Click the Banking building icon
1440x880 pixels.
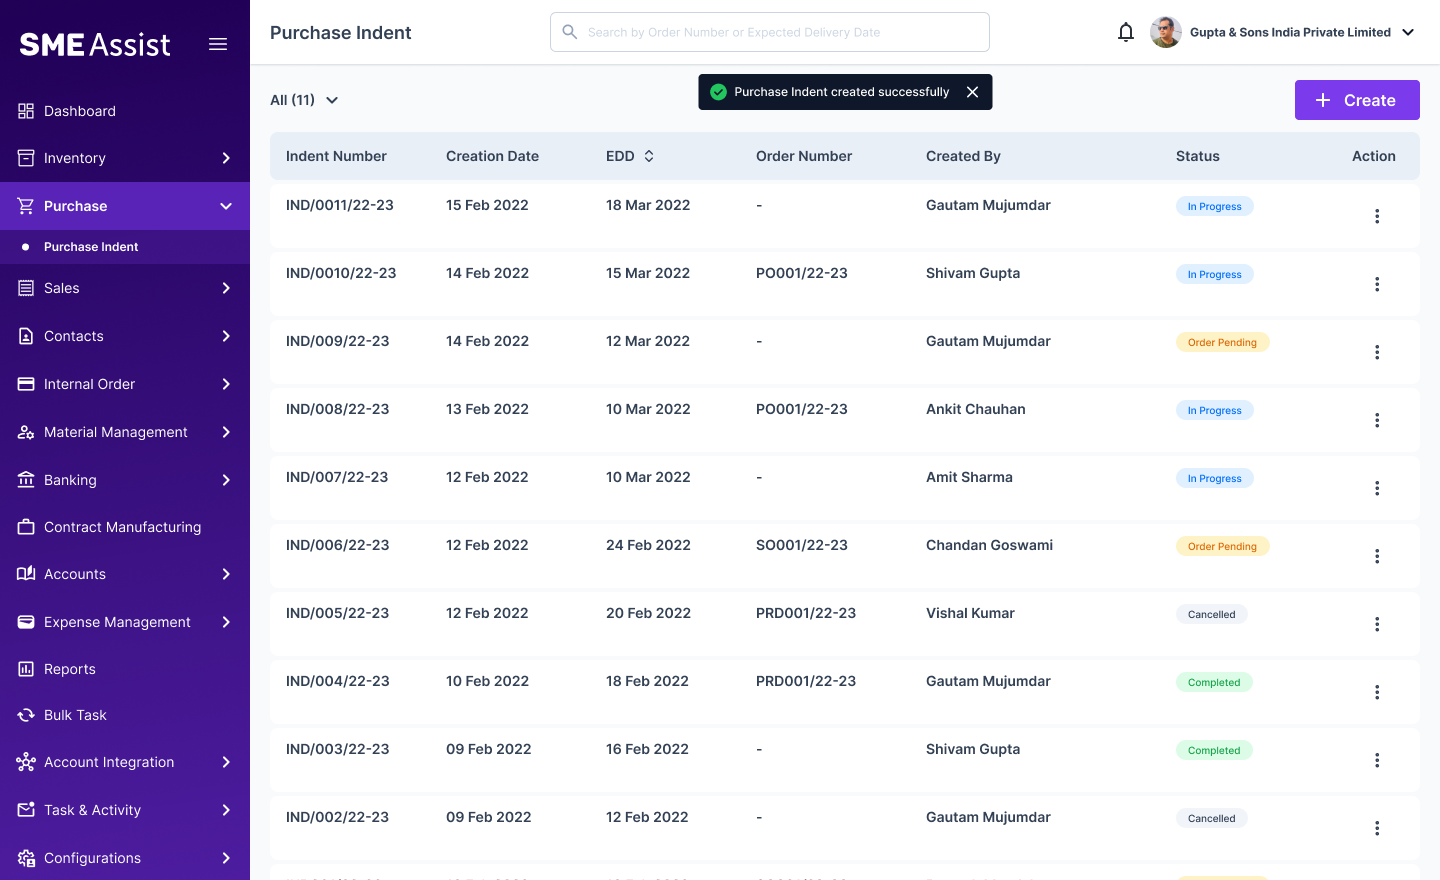point(26,480)
